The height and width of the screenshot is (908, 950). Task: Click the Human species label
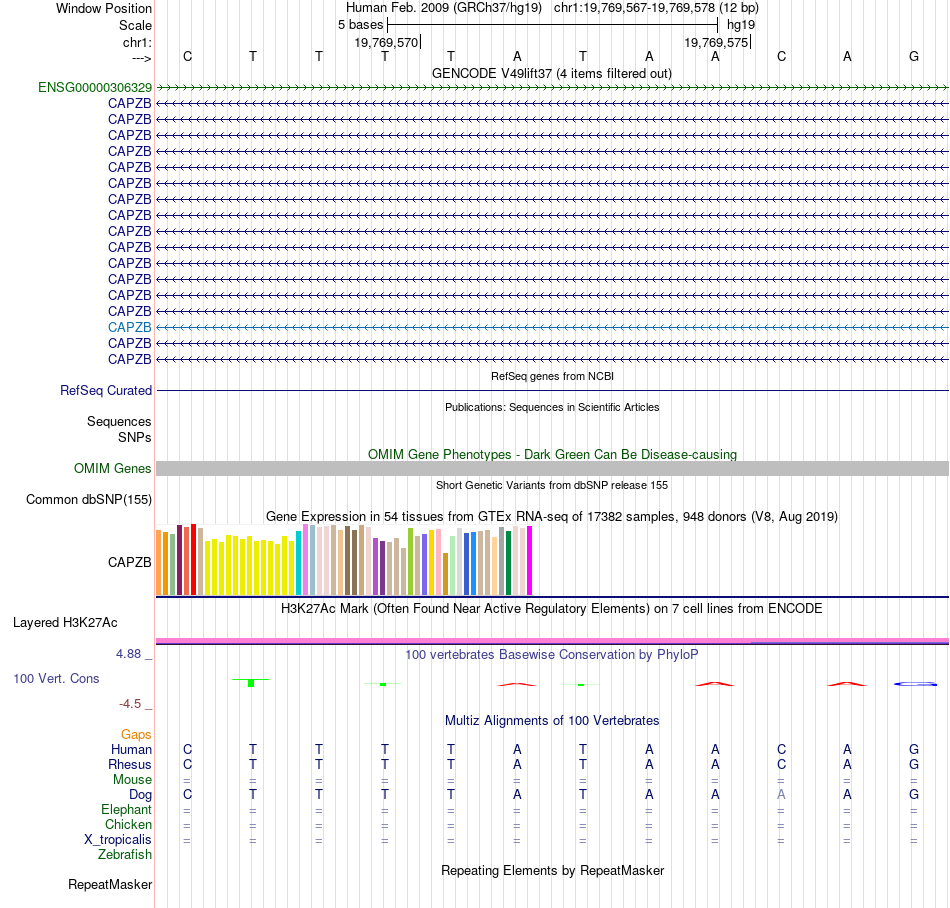[x=131, y=750]
